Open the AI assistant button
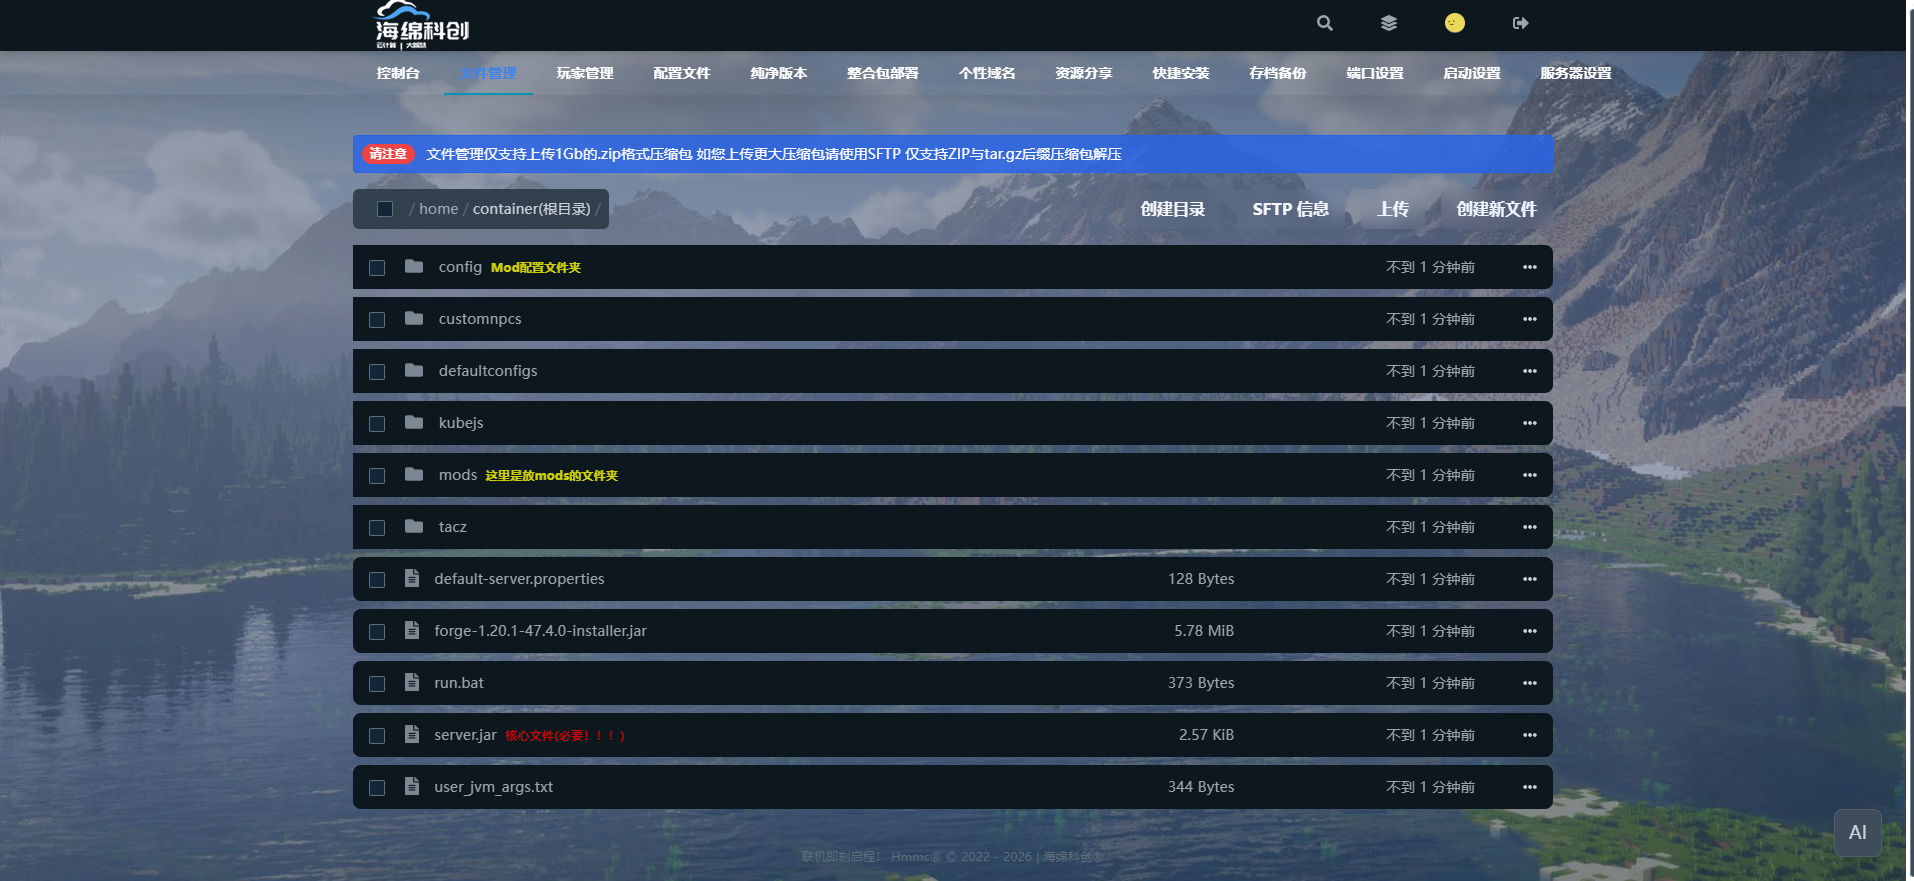Viewport: 1914px width, 881px height. (1857, 833)
